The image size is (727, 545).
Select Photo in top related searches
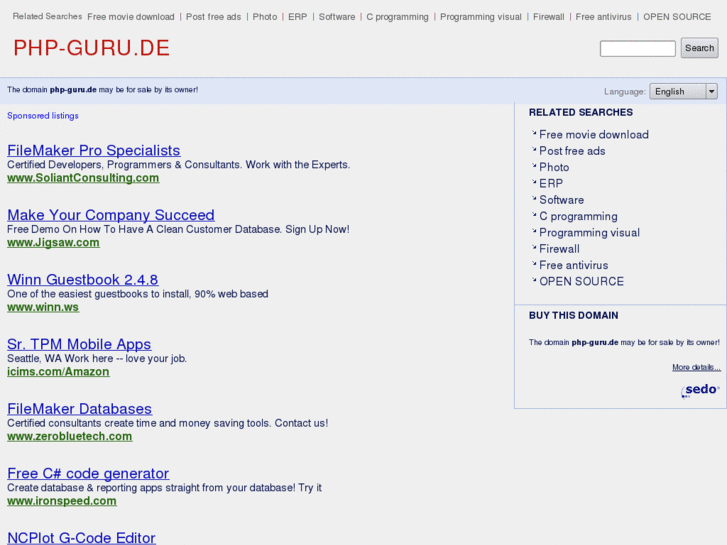(265, 17)
